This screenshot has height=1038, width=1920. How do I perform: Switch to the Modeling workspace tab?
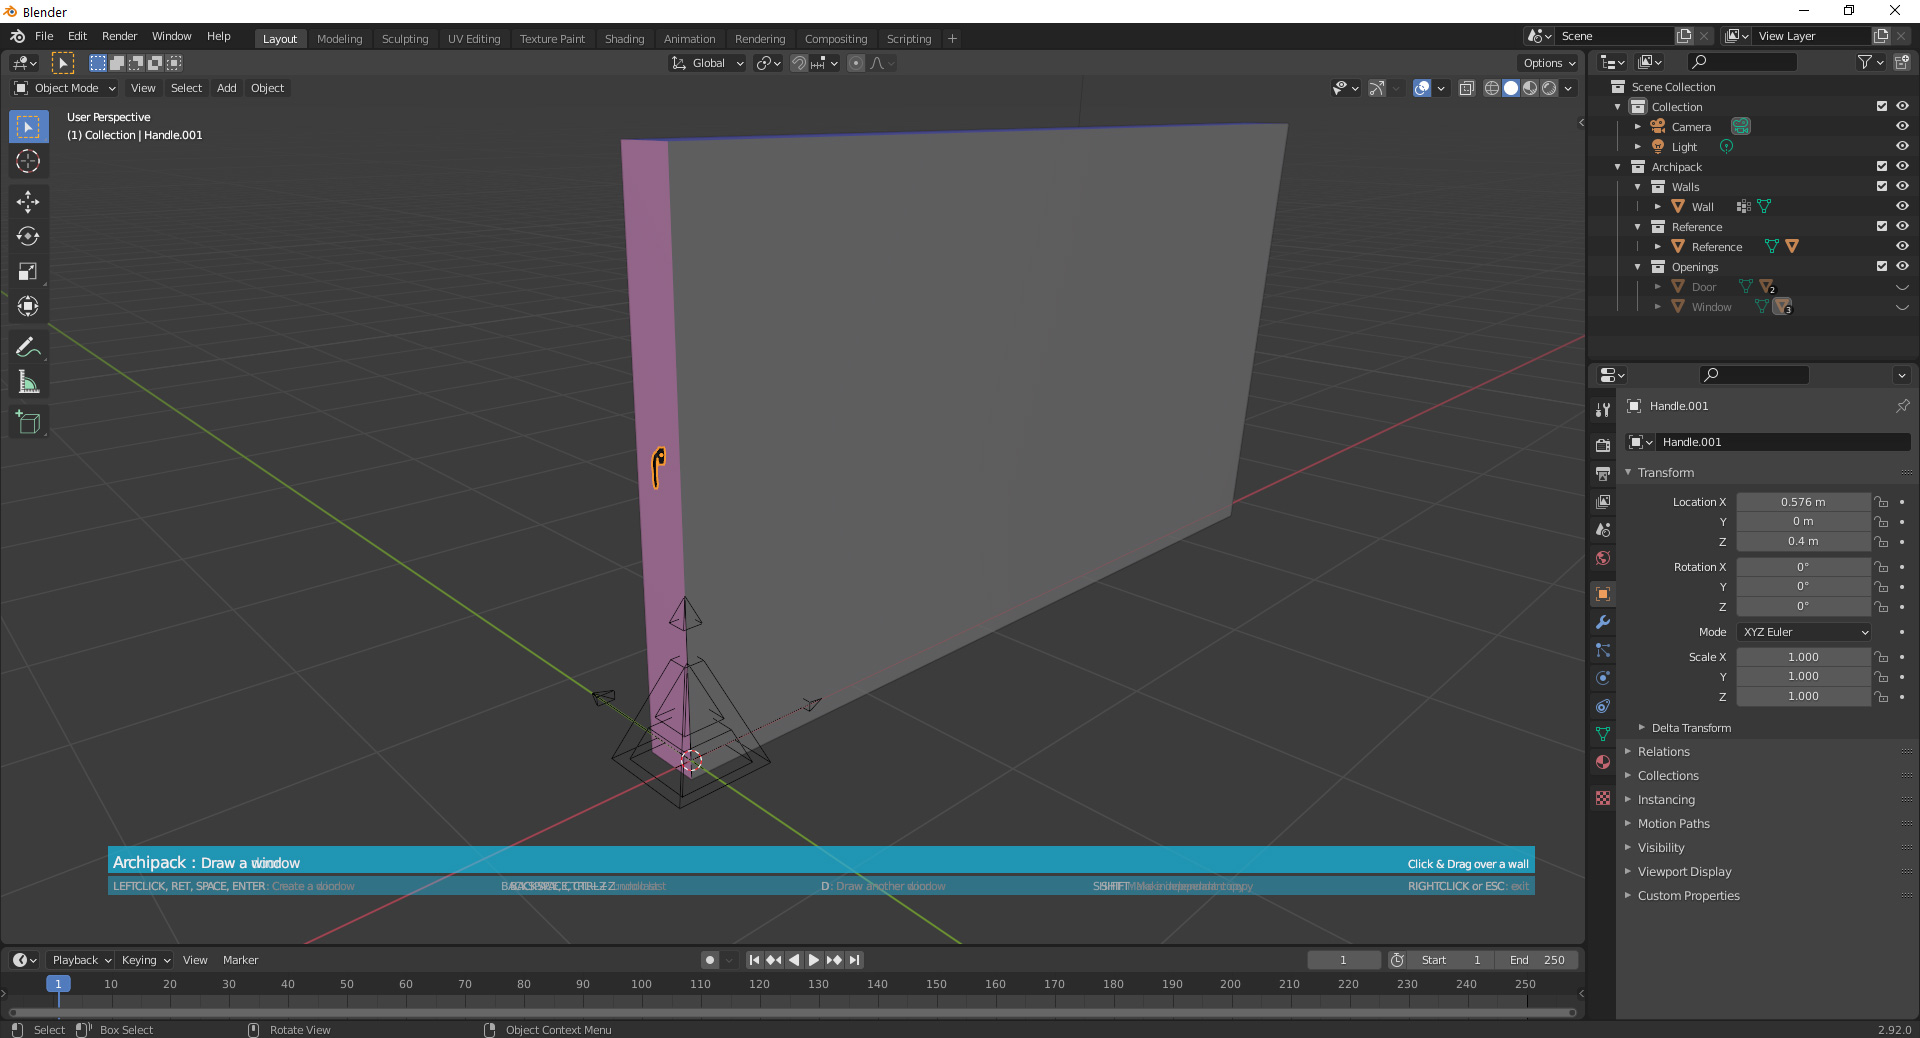click(x=340, y=39)
